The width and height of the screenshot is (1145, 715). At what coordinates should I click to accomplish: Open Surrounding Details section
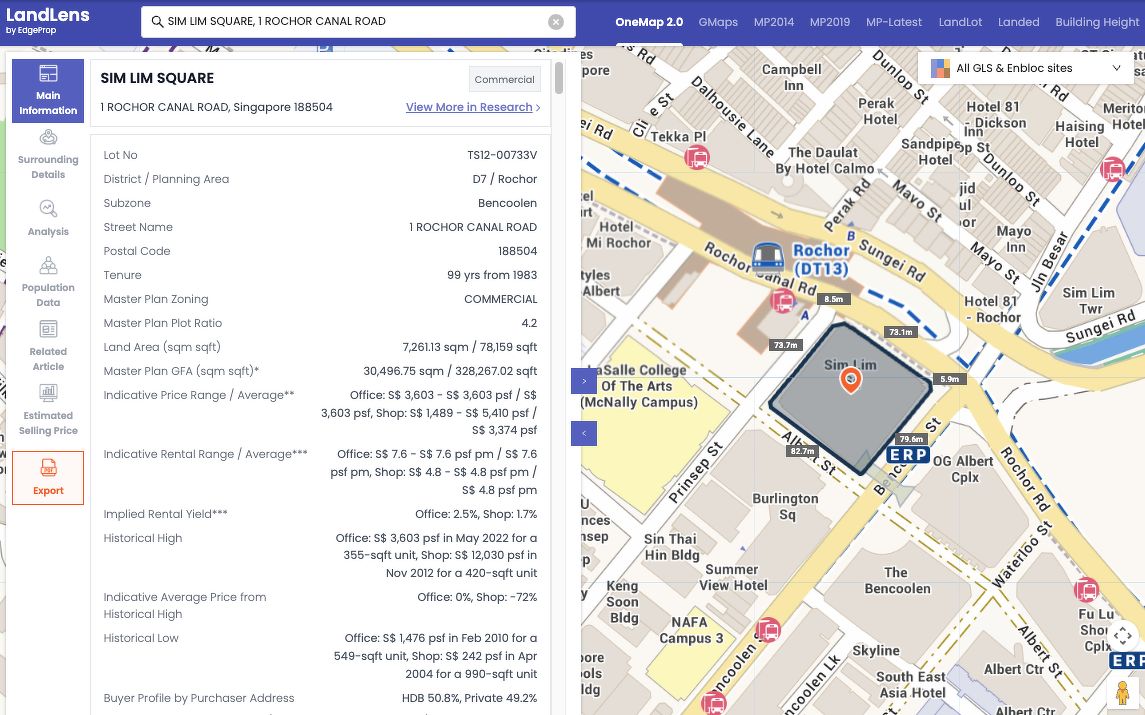point(48,155)
